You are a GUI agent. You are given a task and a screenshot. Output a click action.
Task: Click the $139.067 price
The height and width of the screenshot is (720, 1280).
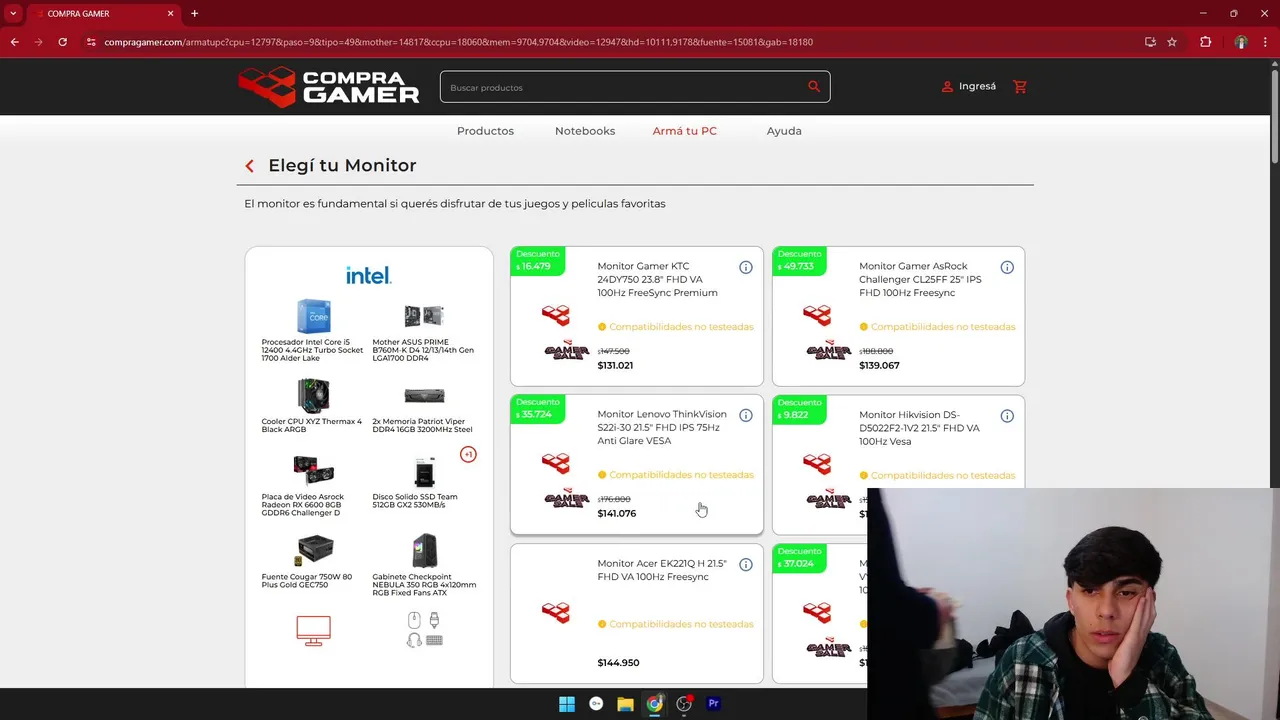(x=879, y=366)
